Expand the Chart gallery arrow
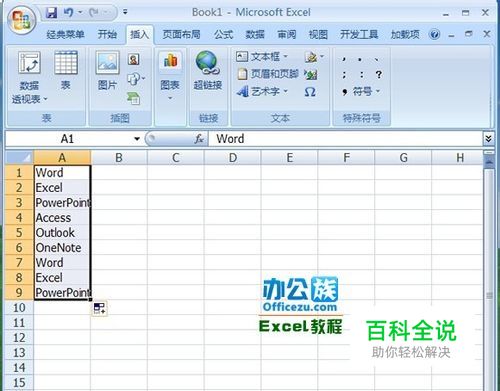This screenshot has height=391, width=500. (170, 98)
